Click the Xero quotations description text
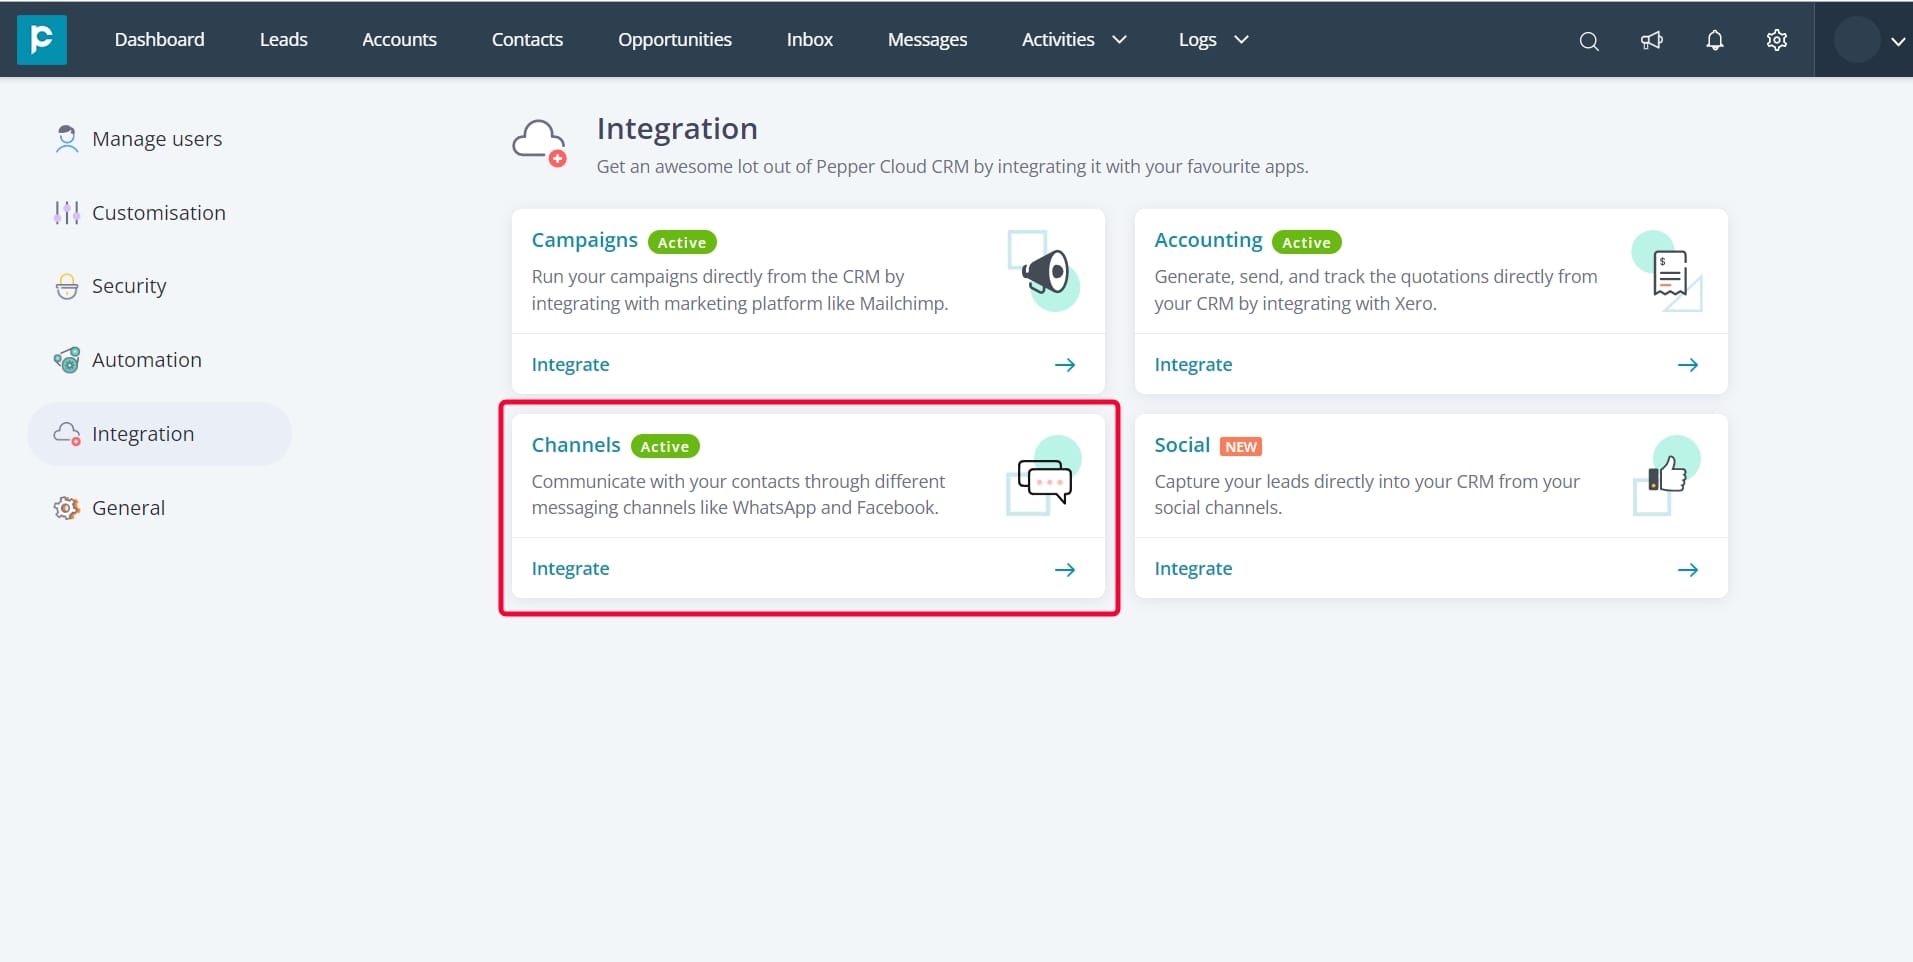This screenshot has width=1913, height=962. pos(1376,290)
